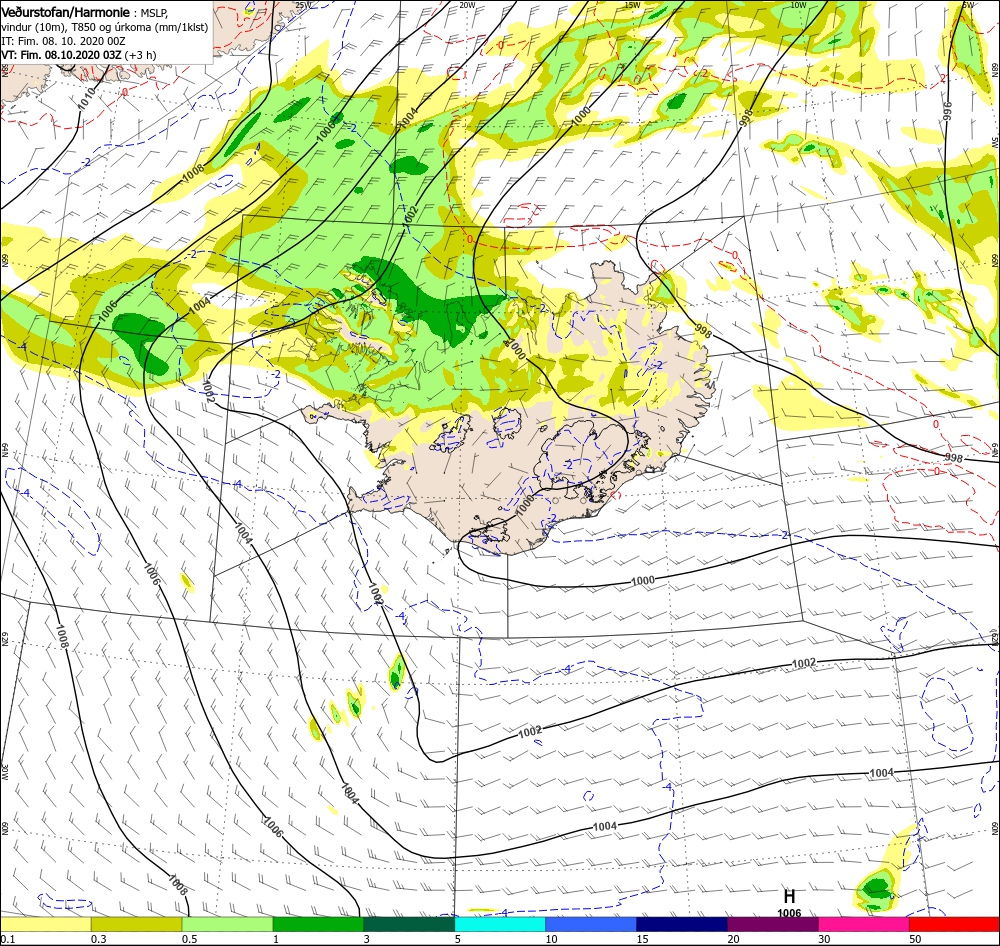Pick the cyan 5–10 legend swatch

tap(500, 924)
